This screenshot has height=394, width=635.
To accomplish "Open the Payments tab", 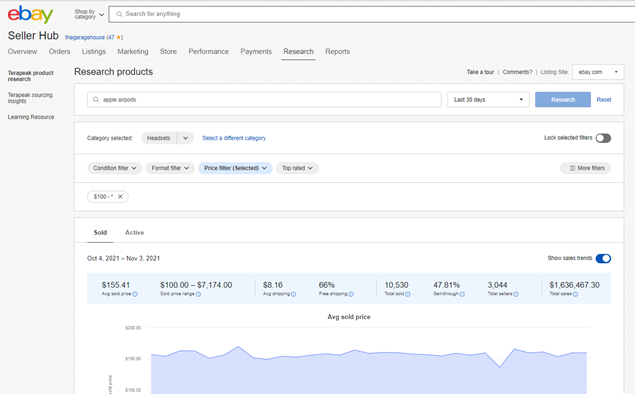I will [256, 51].
